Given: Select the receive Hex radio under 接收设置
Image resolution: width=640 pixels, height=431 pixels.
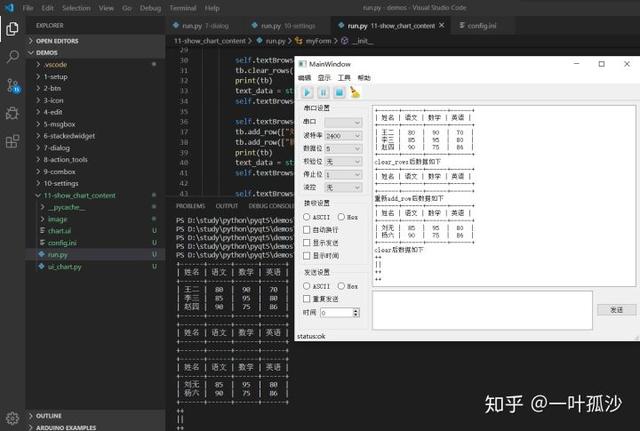Looking at the screenshot, I should (x=341, y=217).
